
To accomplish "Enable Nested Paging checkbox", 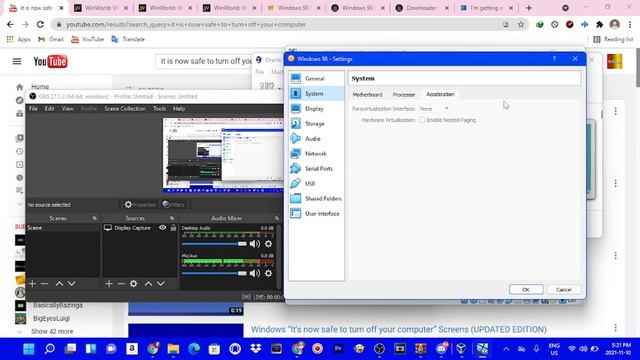I will click(x=422, y=120).
